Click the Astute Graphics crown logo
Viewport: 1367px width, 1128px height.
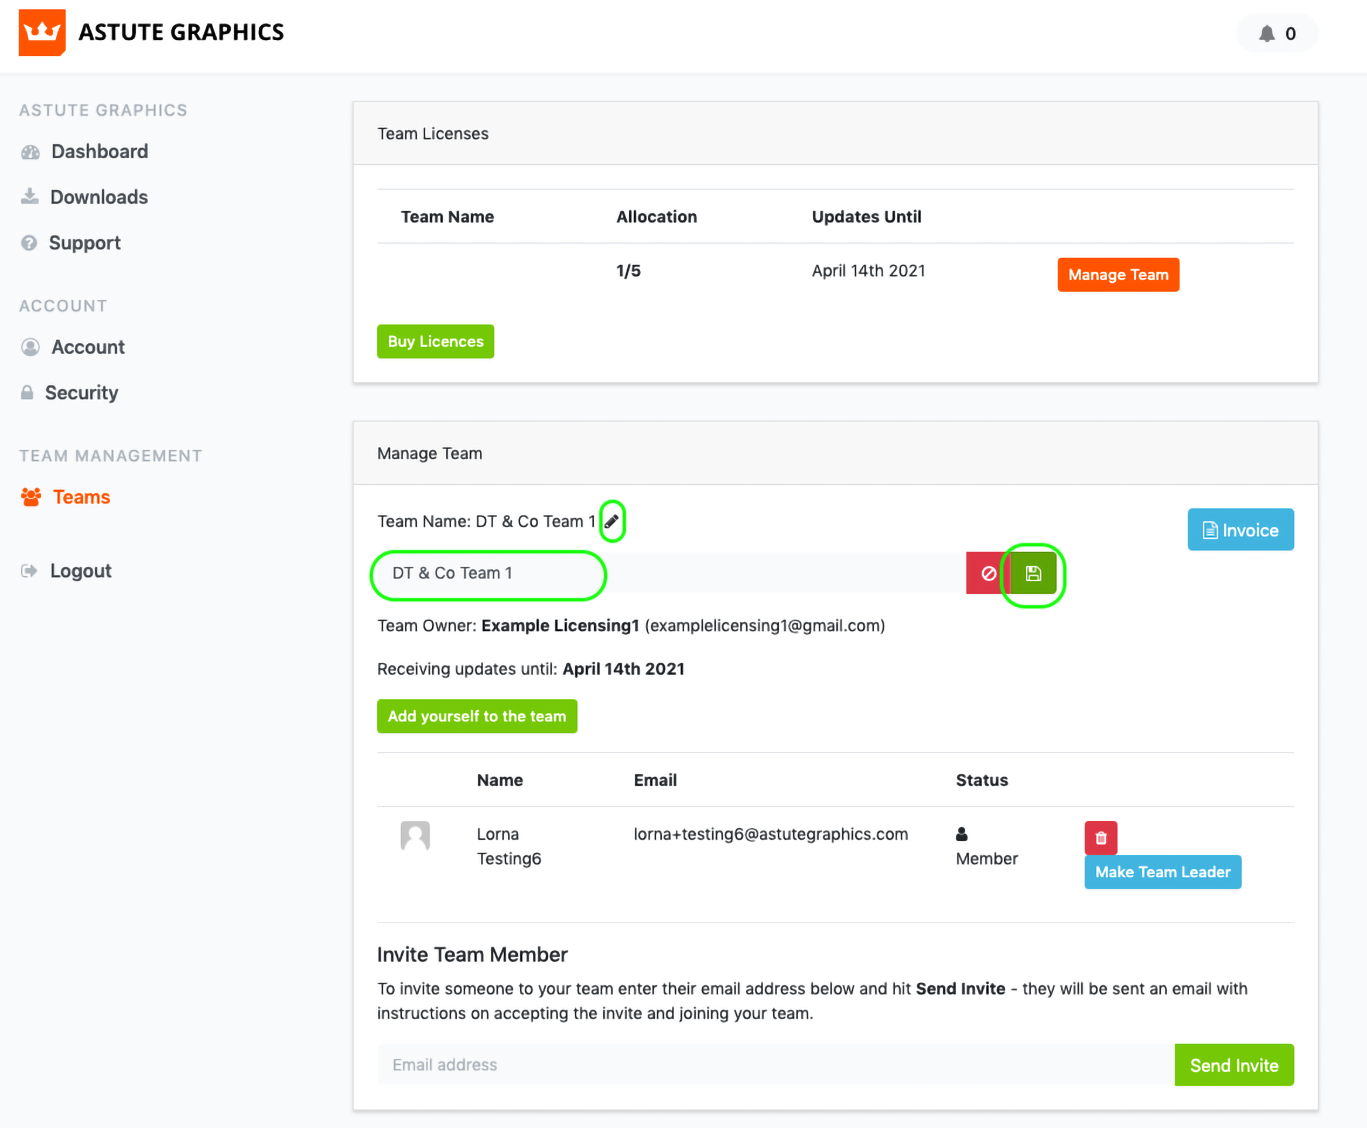click(42, 33)
